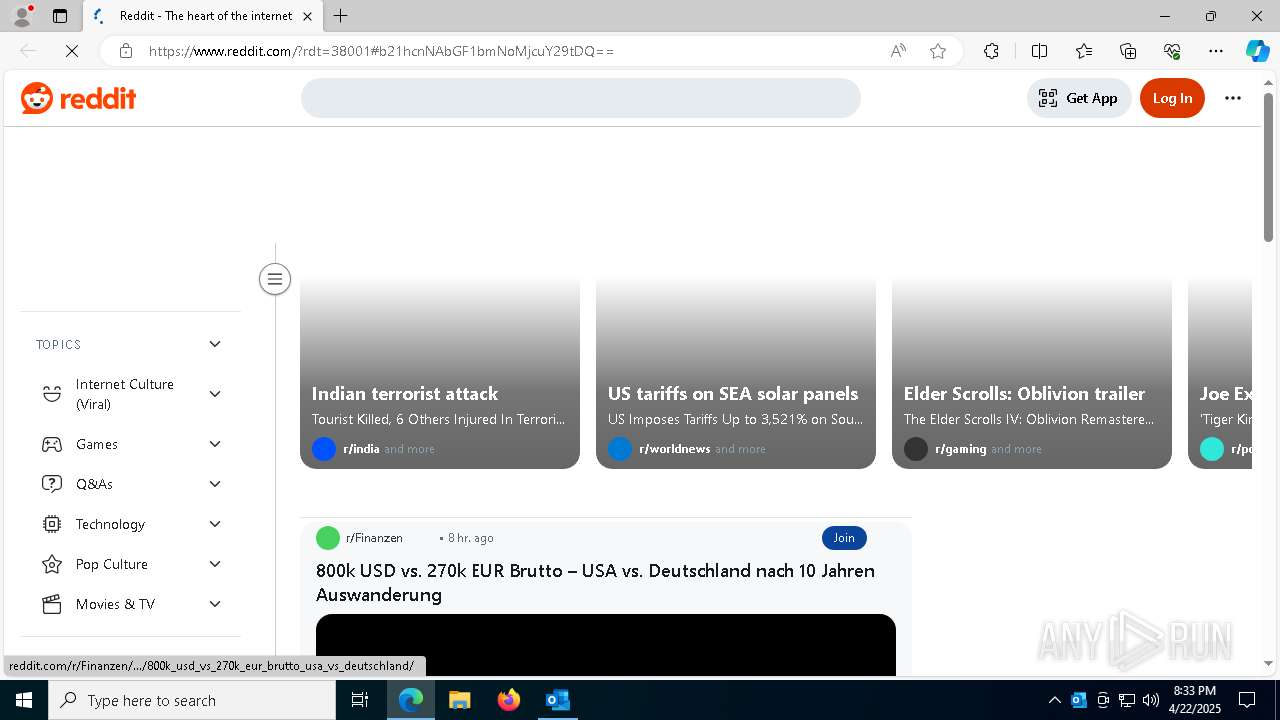The height and width of the screenshot is (720, 1280).
Task: Collapse the TOPICS section chevron
Action: click(215, 344)
